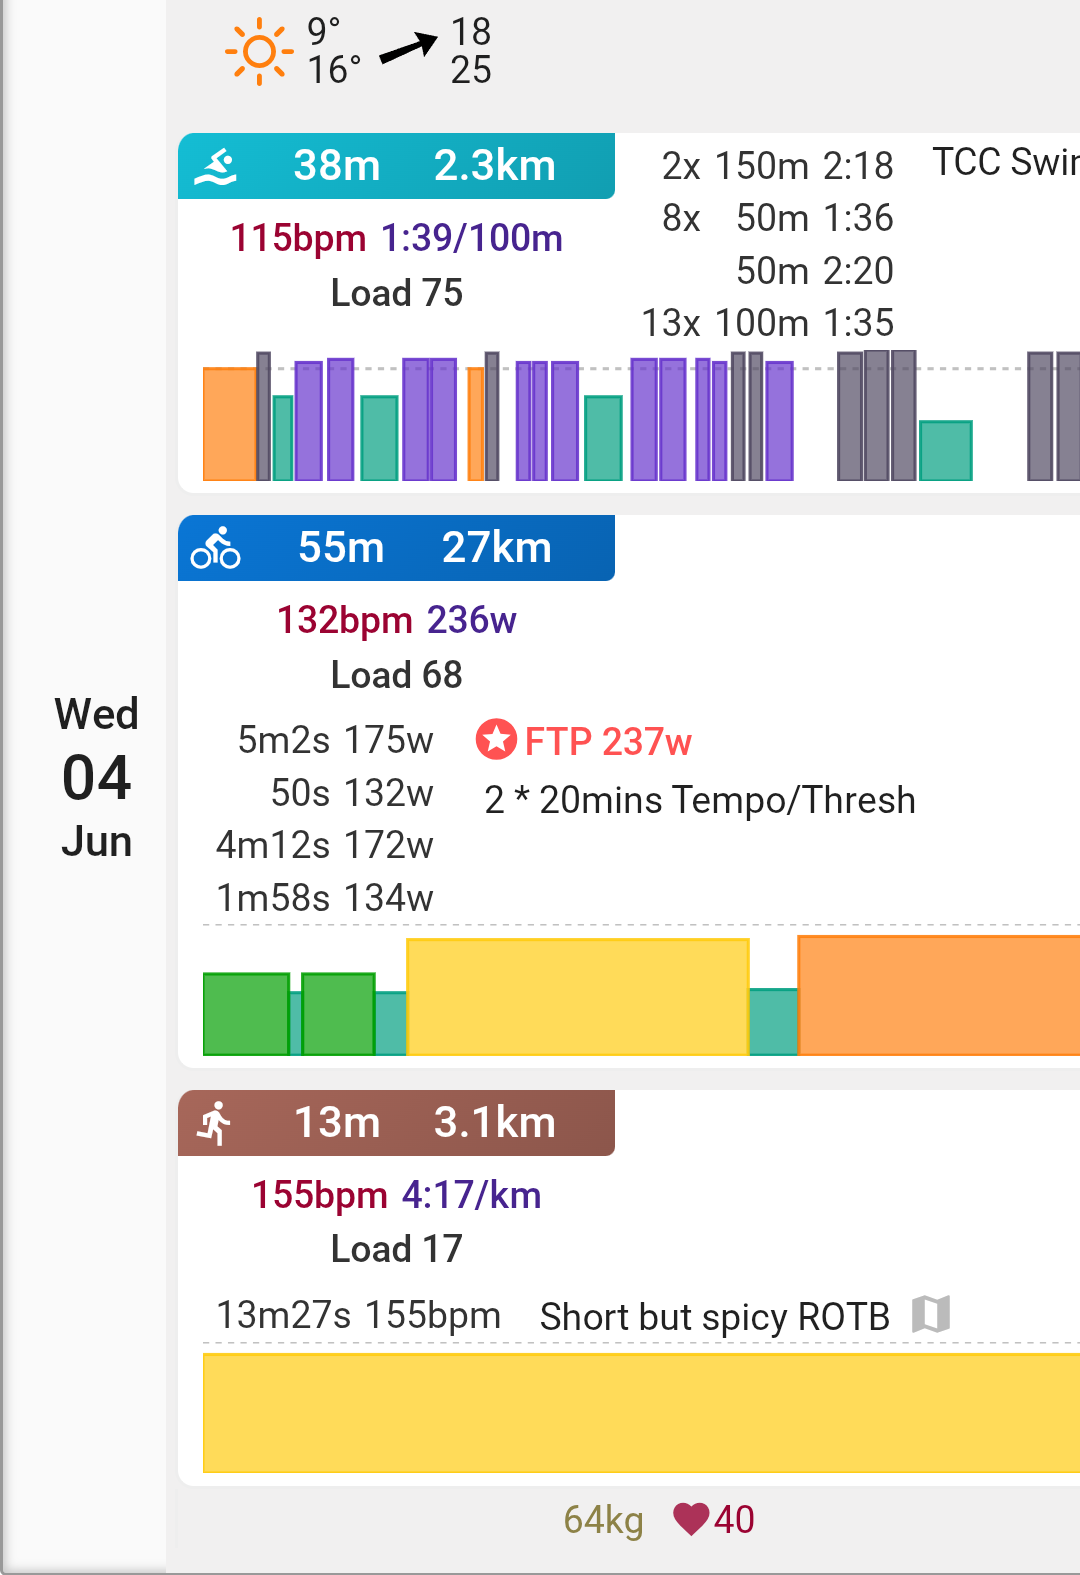Image resolution: width=1080 pixels, height=1575 pixels.
Task: Click the FTP star badge icon
Action: click(496, 741)
